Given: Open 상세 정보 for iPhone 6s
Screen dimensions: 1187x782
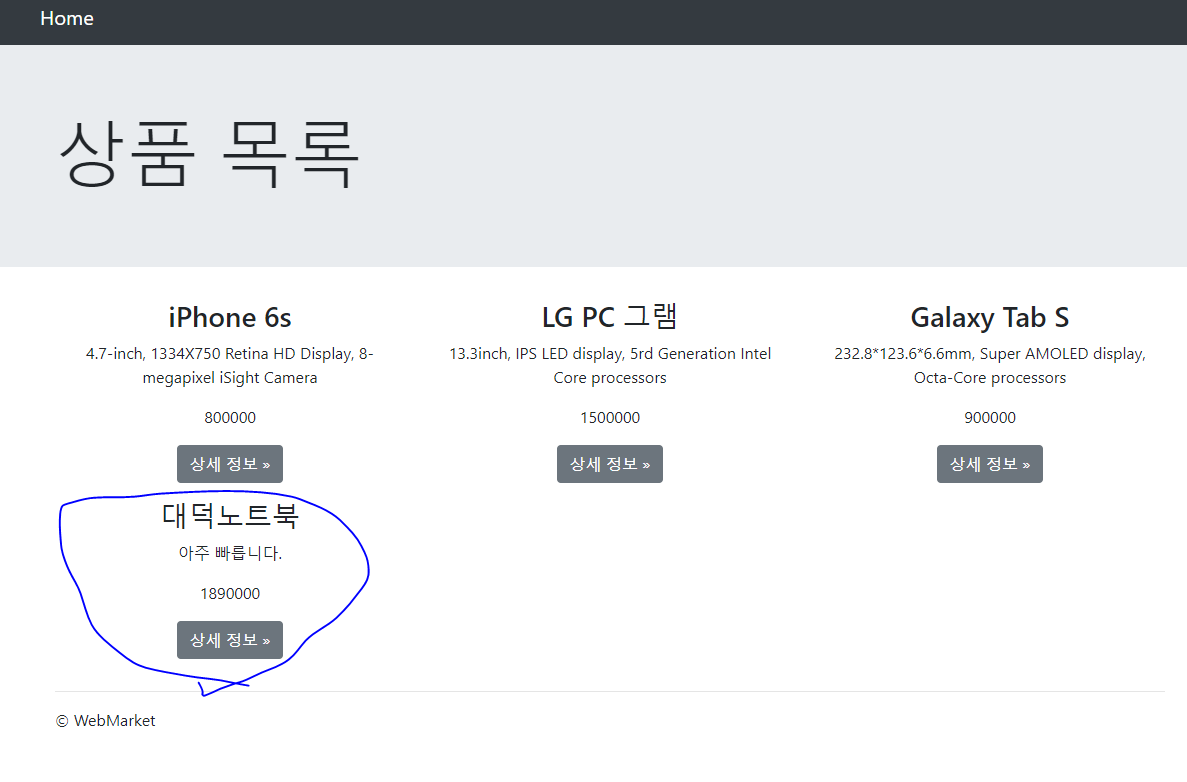Looking at the screenshot, I should (x=230, y=464).
